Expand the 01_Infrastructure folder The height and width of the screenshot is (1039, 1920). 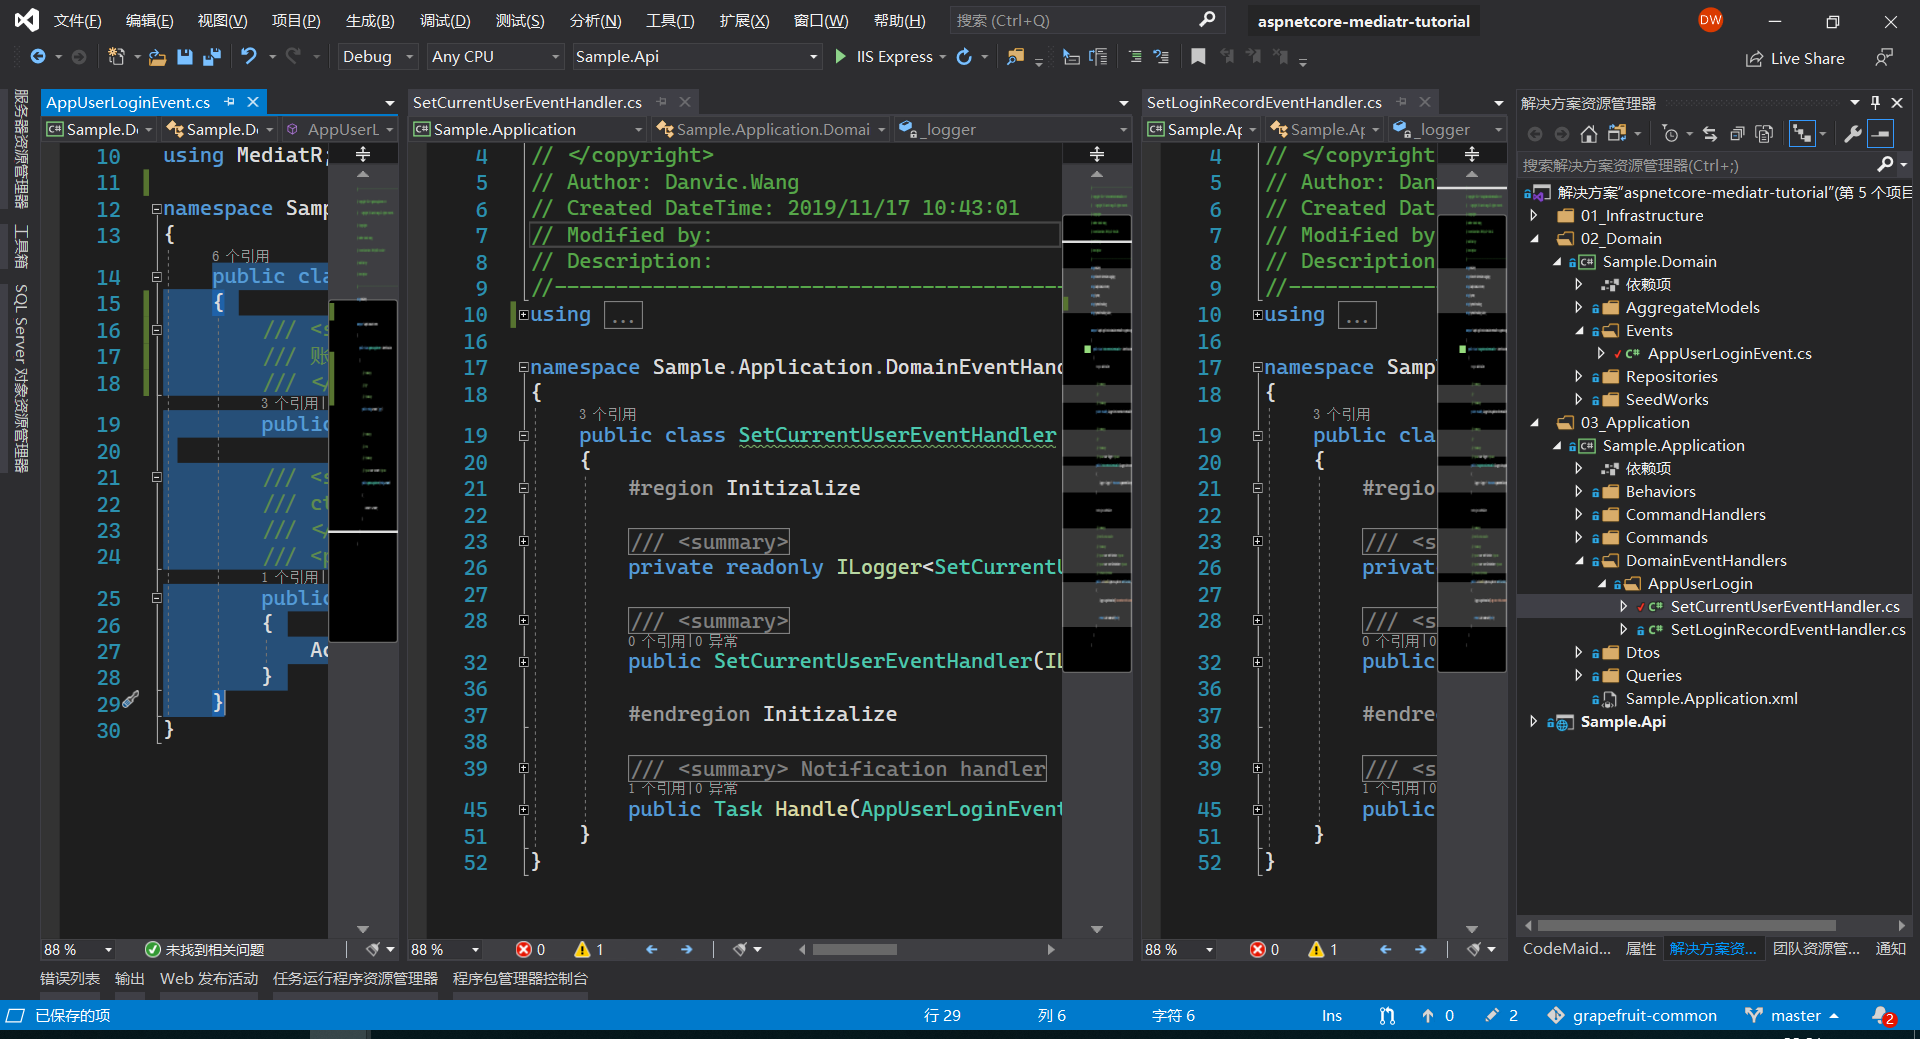[x=1534, y=216]
